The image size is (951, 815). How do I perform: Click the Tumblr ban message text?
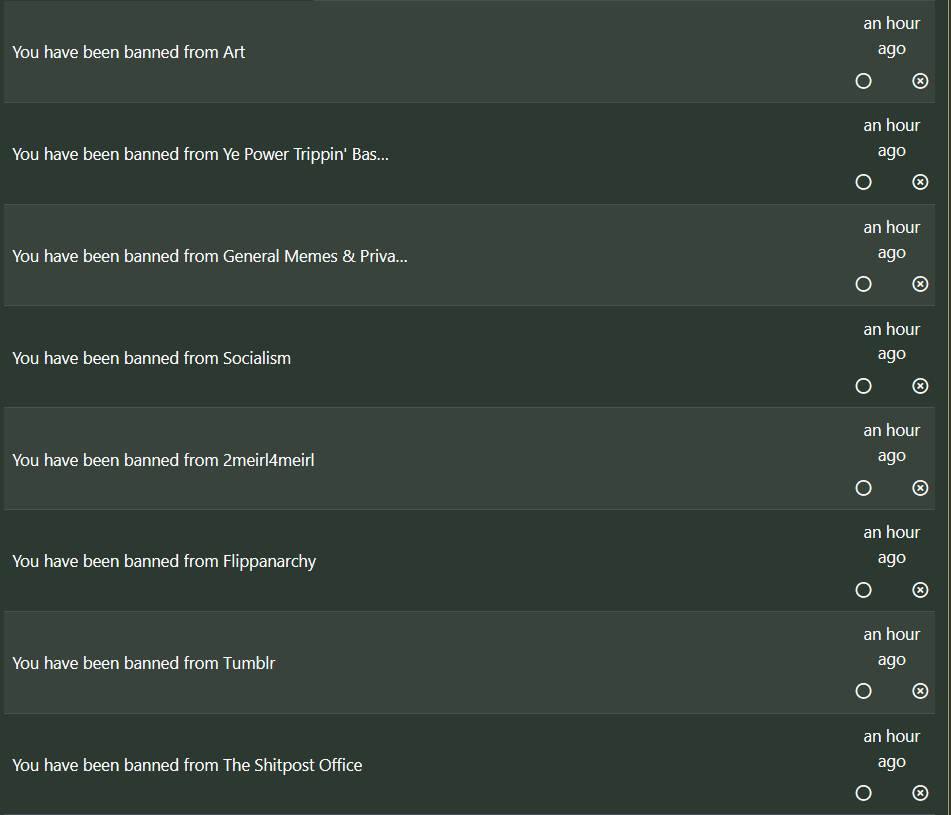(x=144, y=663)
